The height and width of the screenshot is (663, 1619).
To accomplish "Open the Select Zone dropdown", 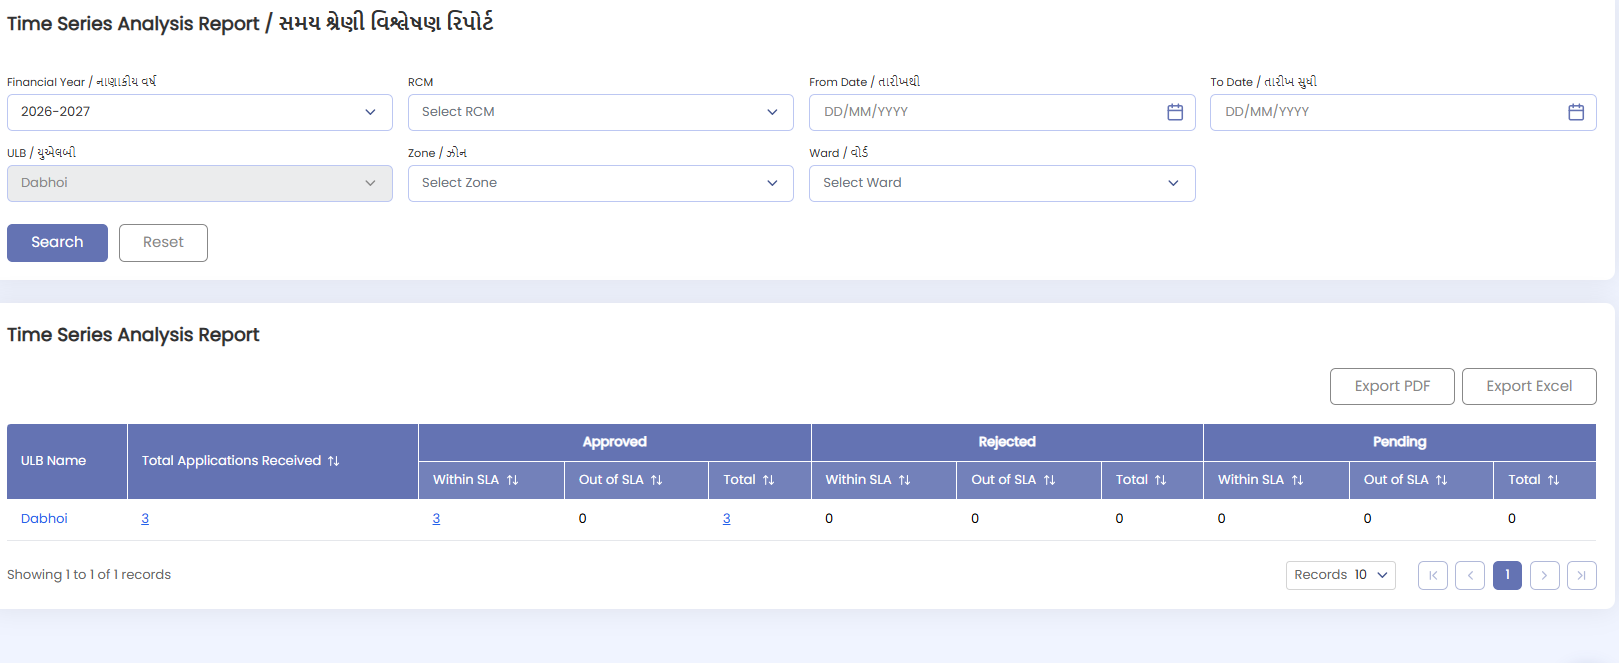I will [x=601, y=183].
